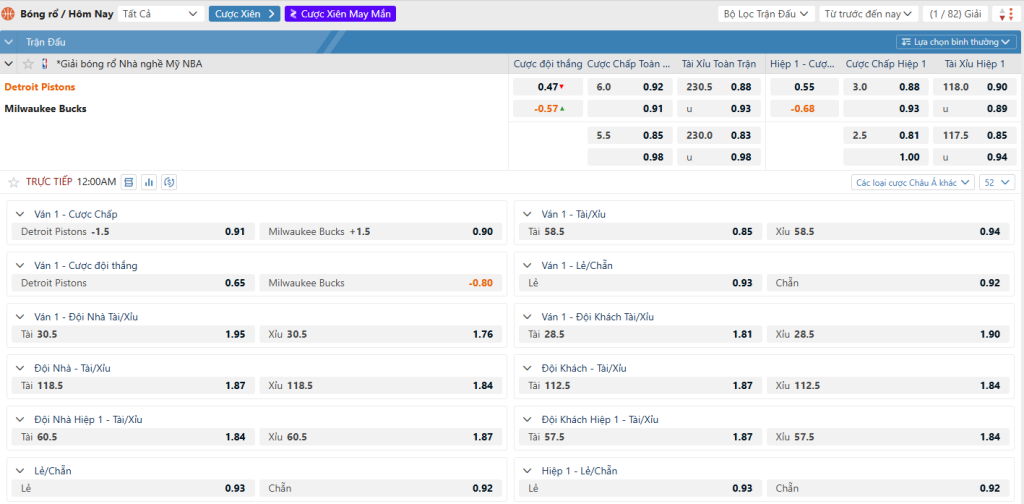Click the basketball sport icon
This screenshot has height=504, width=1024.
click(x=8, y=14)
